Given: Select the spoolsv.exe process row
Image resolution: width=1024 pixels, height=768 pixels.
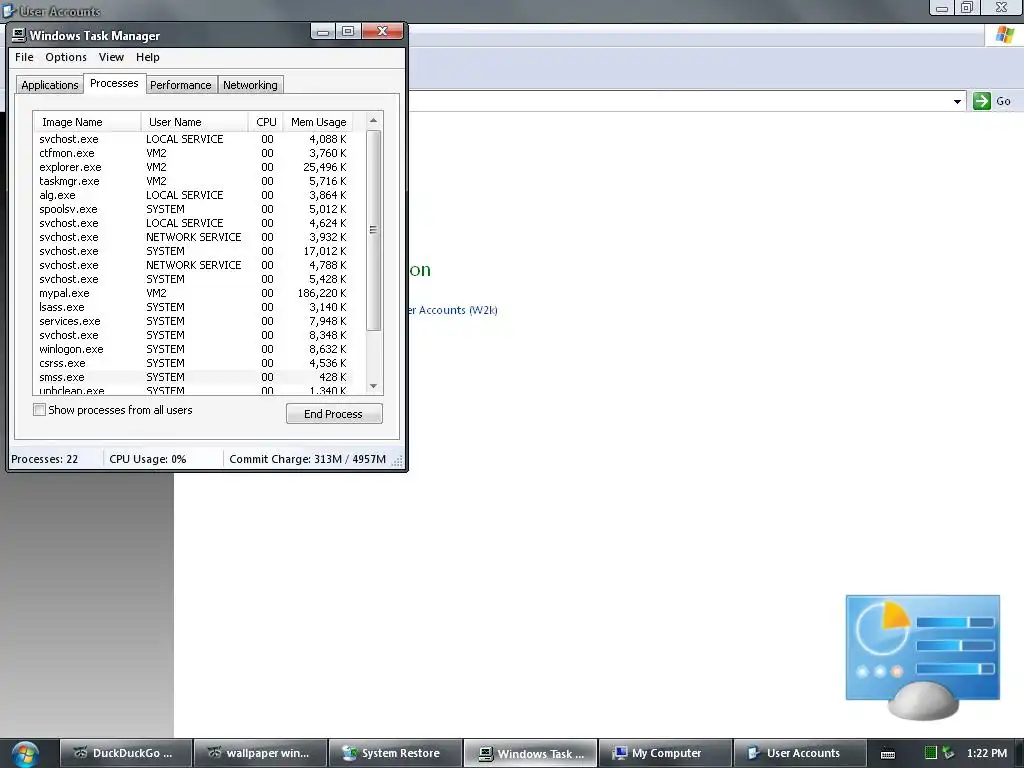Looking at the screenshot, I should (193, 209).
